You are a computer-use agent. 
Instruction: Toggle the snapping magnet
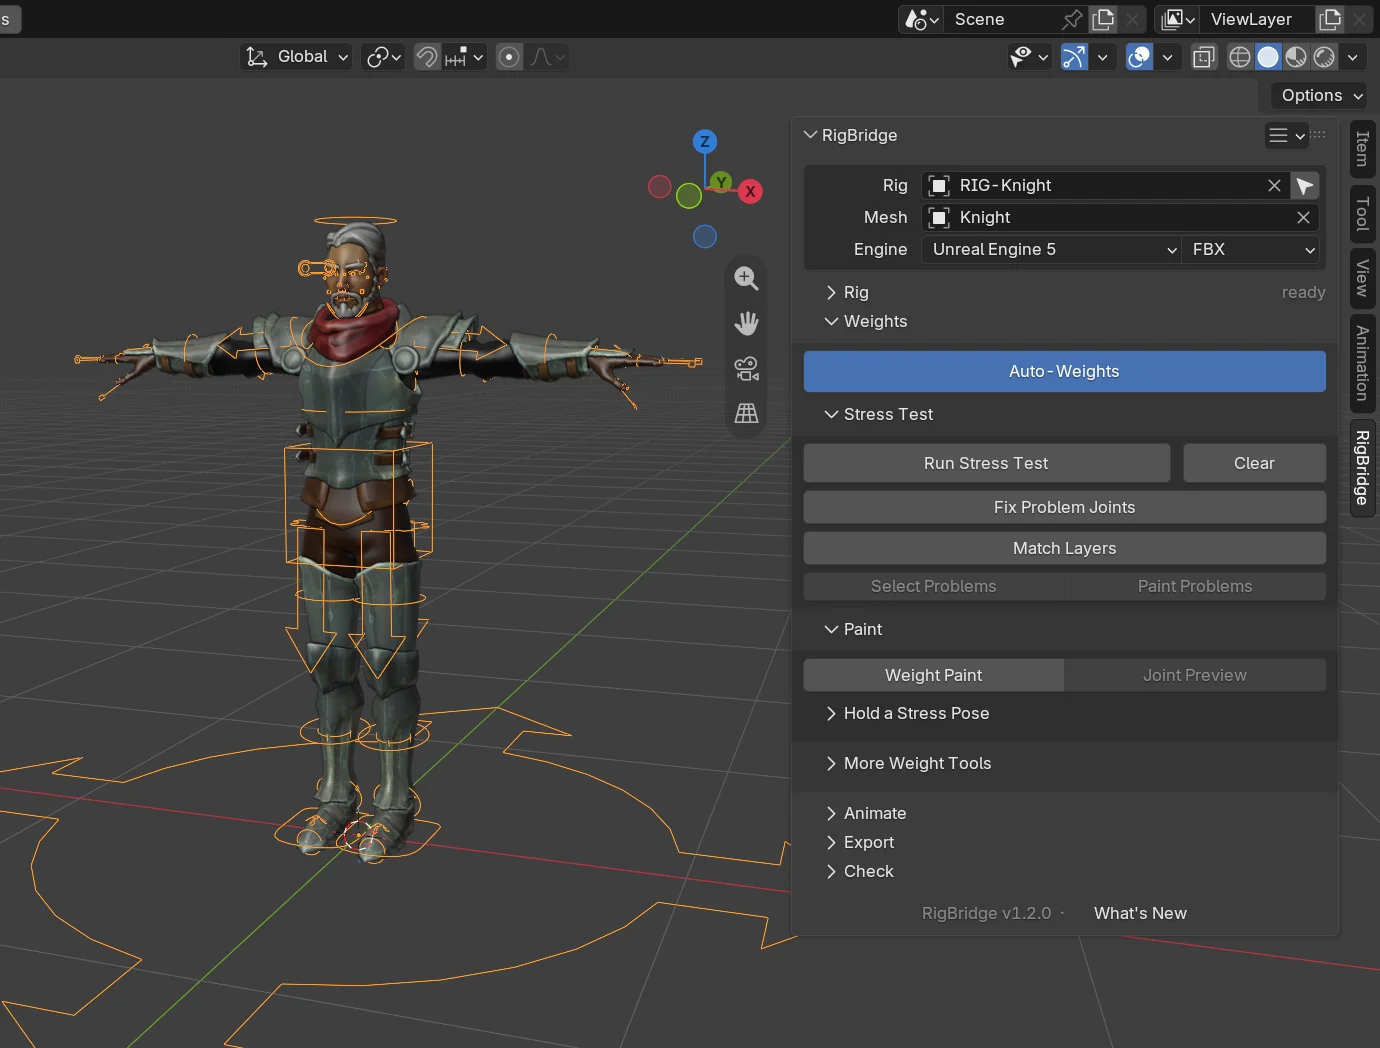(426, 57)
